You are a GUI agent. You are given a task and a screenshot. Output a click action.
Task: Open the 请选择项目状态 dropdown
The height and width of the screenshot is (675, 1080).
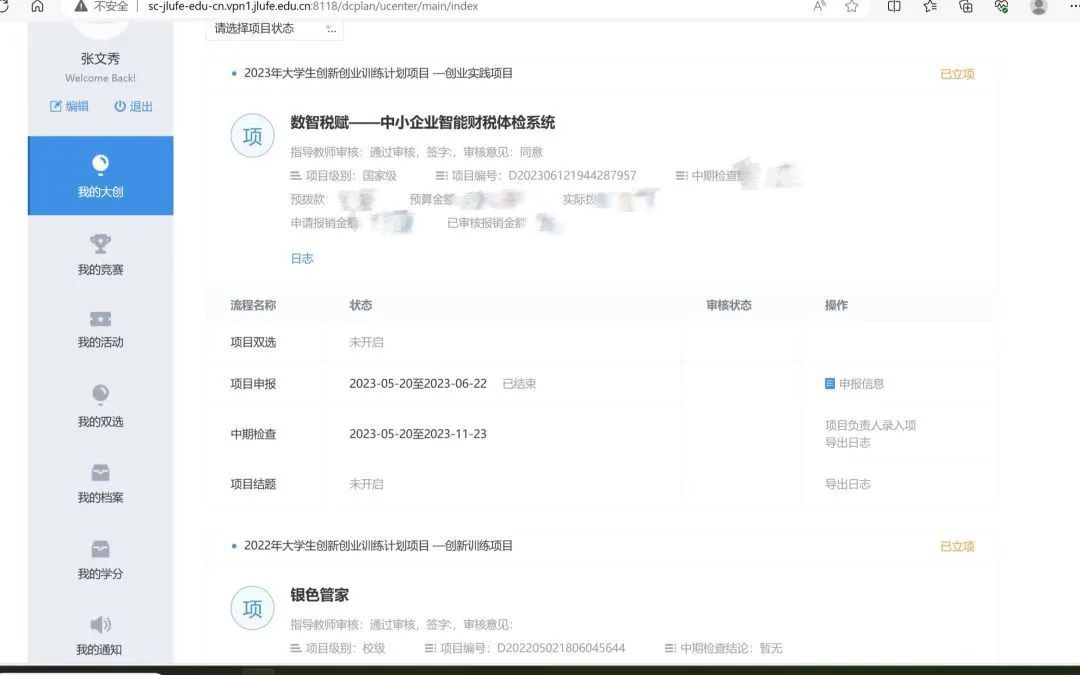pos(274,28)
